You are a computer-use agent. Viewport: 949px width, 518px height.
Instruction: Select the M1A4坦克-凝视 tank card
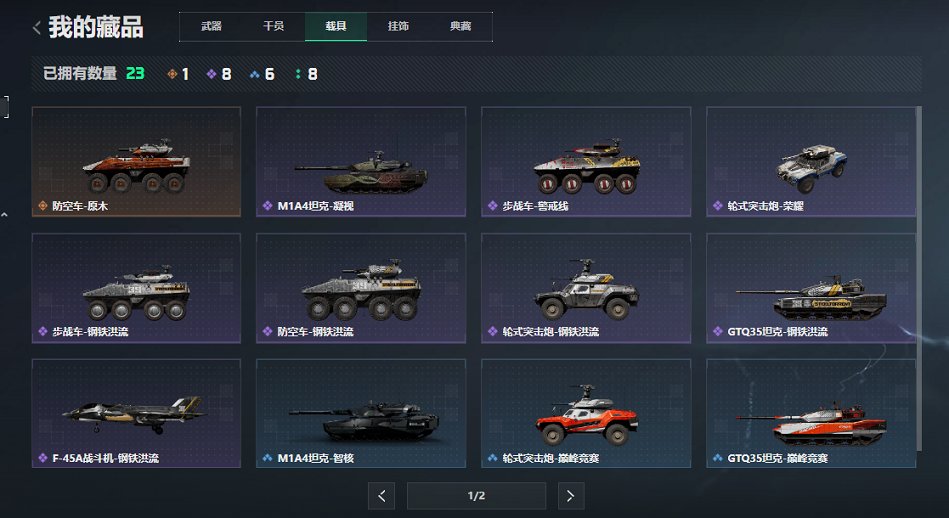[x=361, y=162]
